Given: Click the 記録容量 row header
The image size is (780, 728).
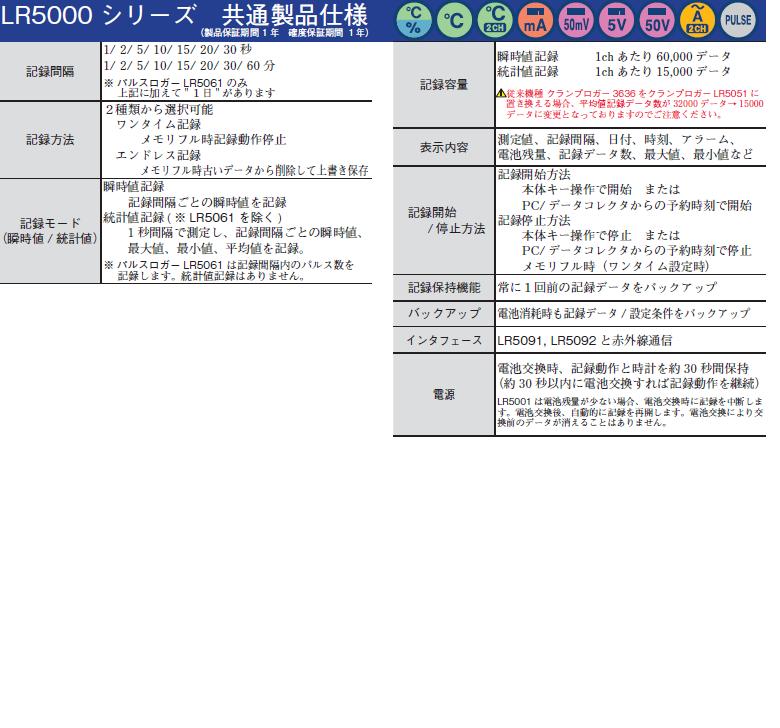Looking at the screenshot, I should (443, 85).
